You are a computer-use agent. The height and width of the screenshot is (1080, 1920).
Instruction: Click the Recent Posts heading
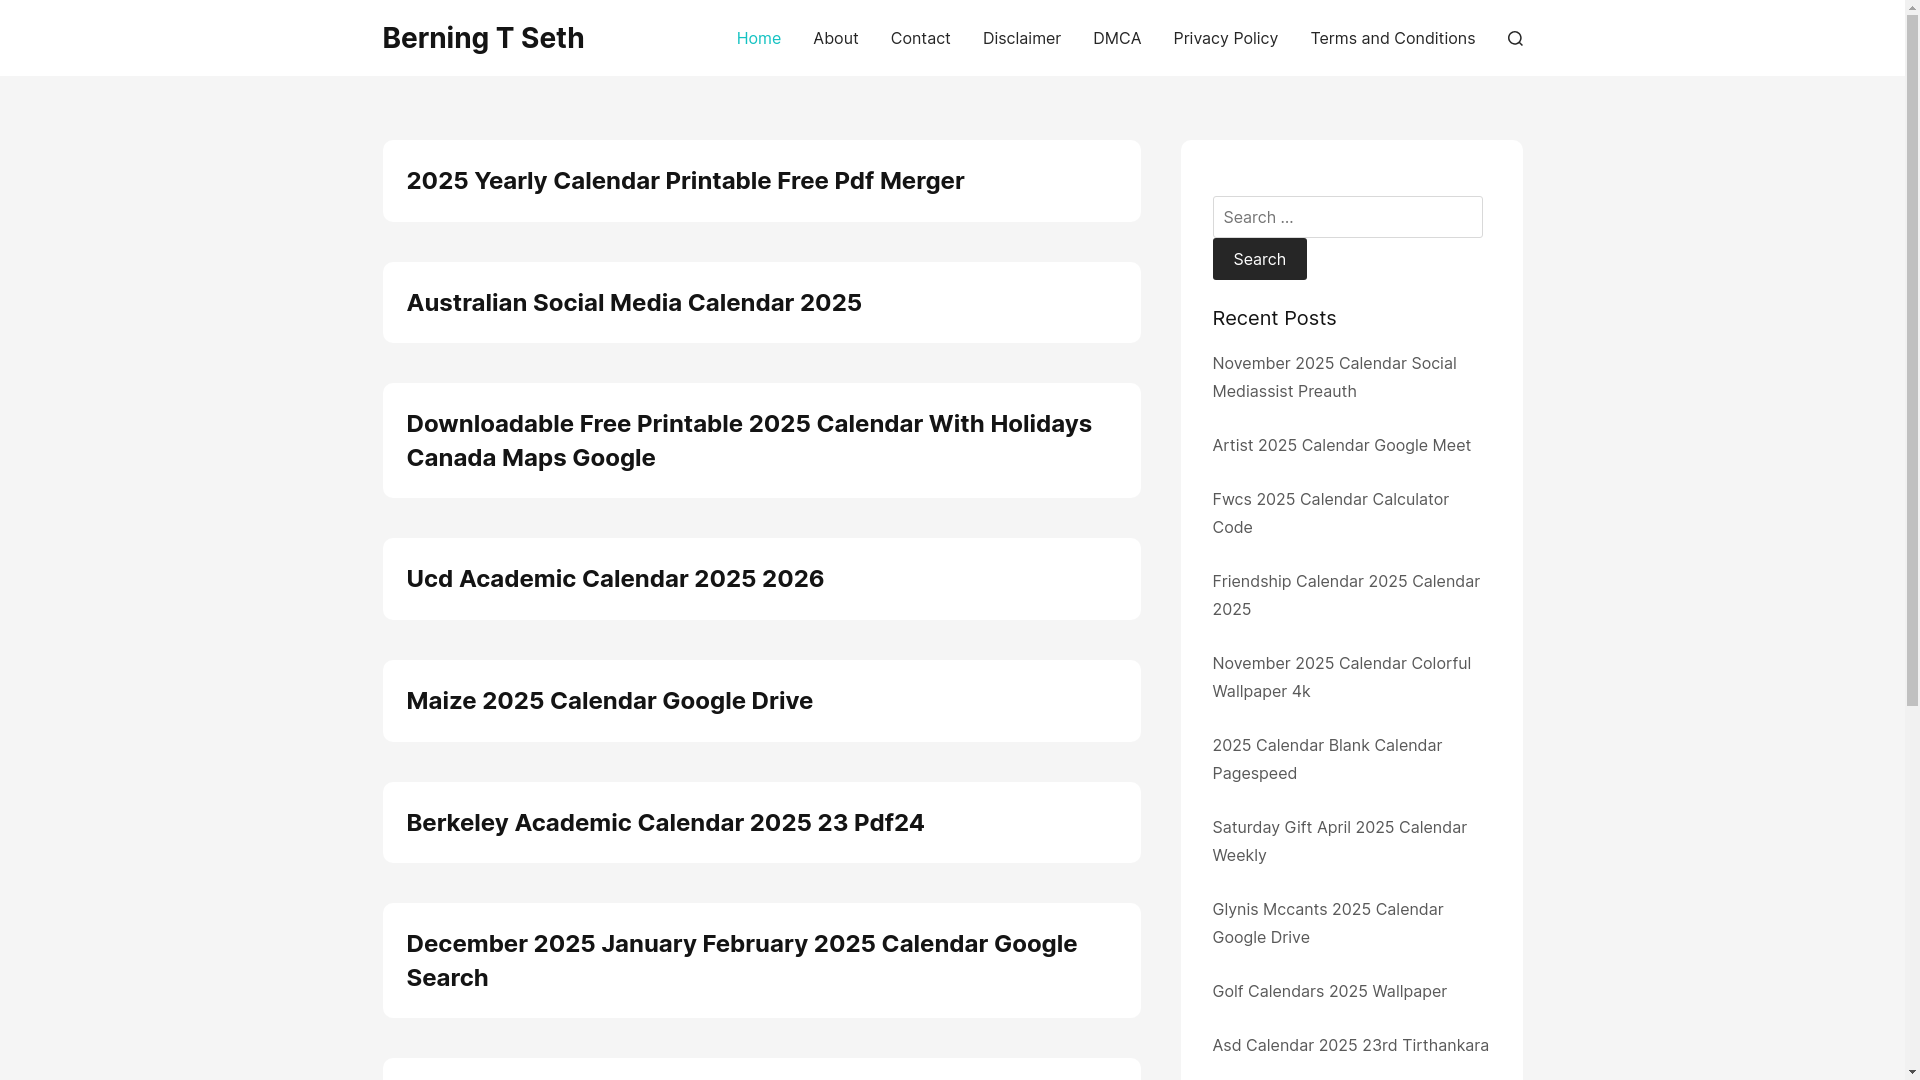coord(1274,318)
